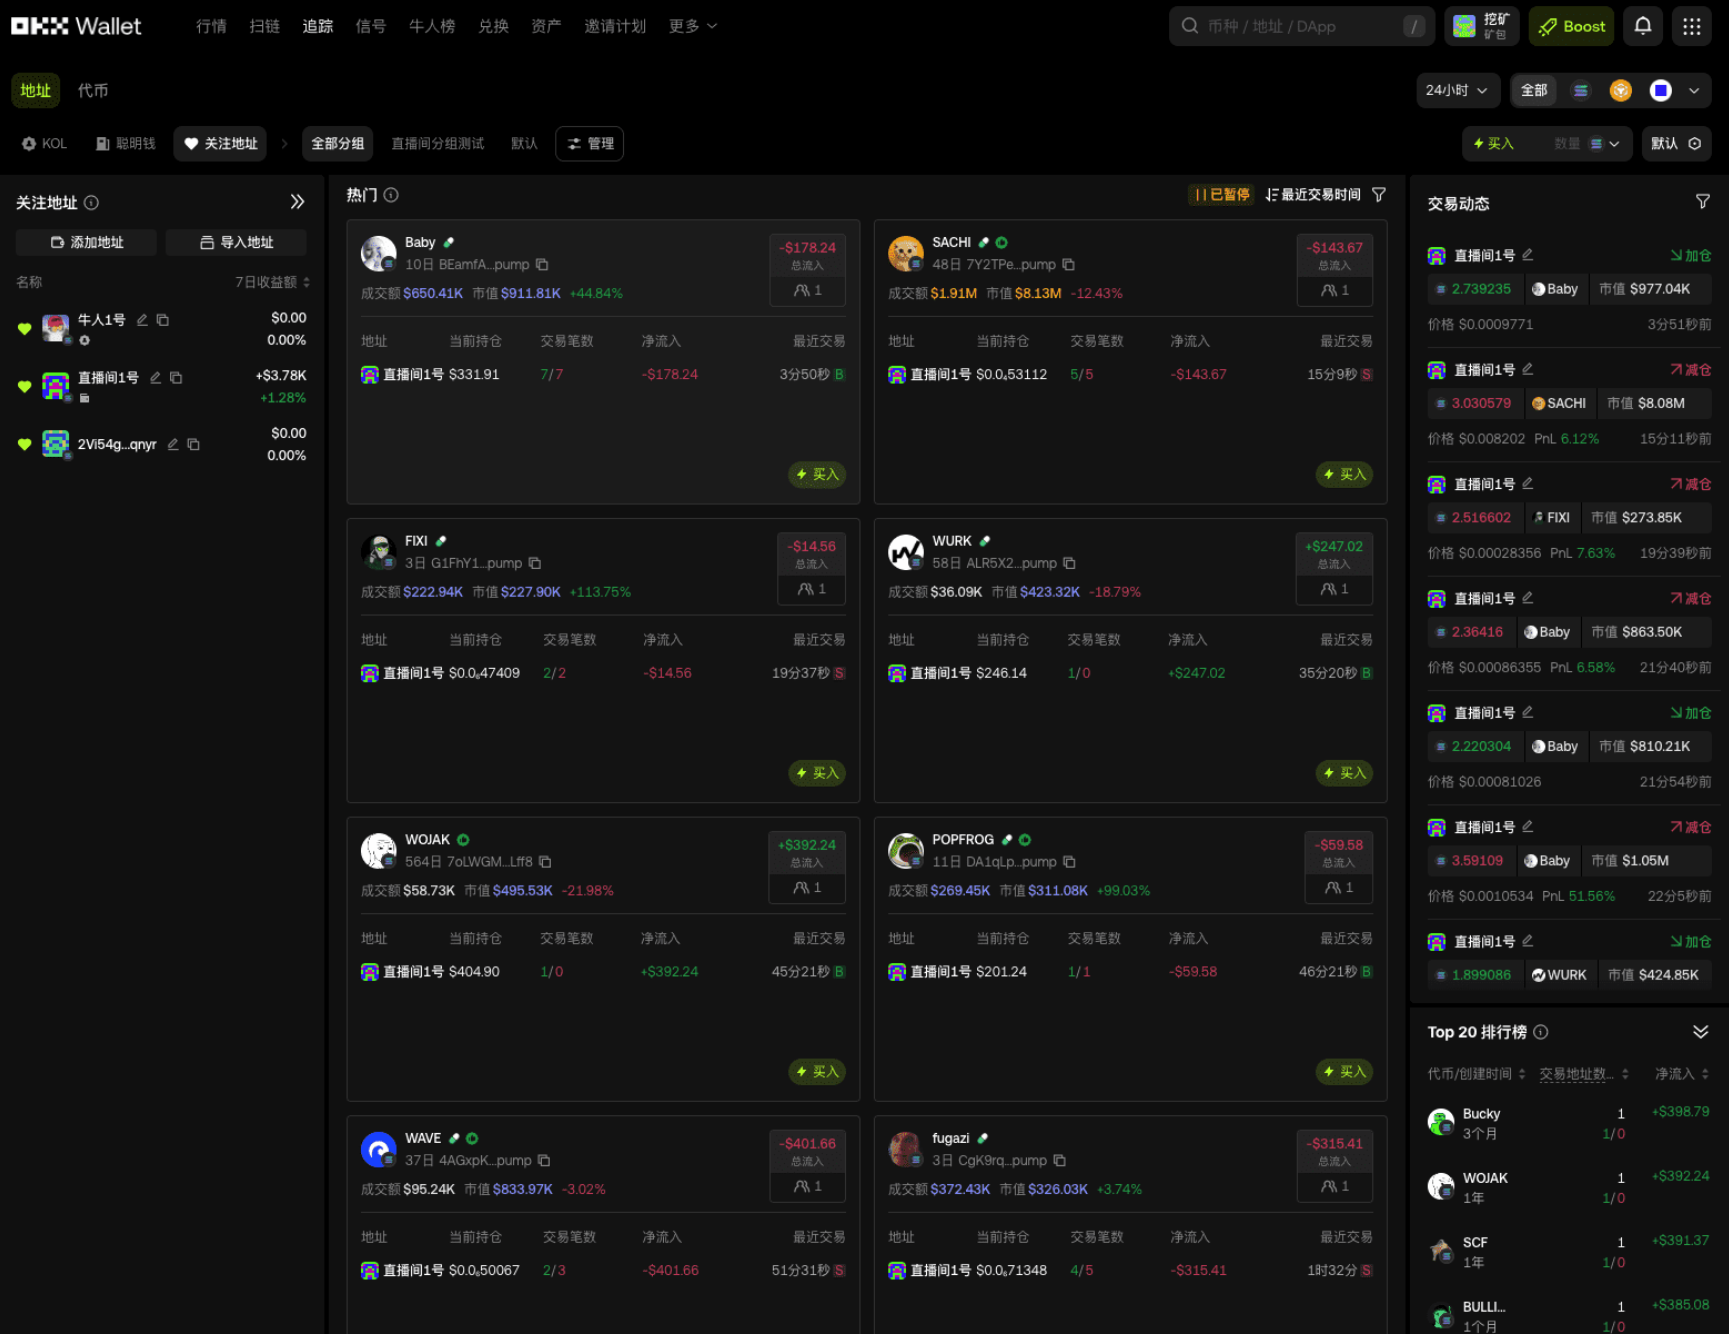This screenshot has width=1729, height=1334.
Task: Open the 默认 preset settings
Action: (1676, 144)
